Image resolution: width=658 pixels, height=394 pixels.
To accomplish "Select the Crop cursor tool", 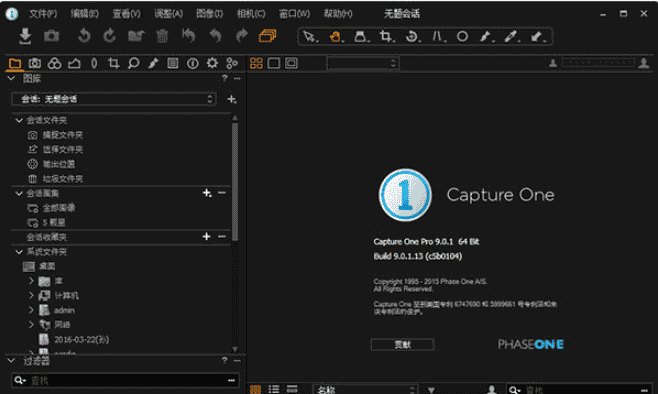I will [386, 37].
